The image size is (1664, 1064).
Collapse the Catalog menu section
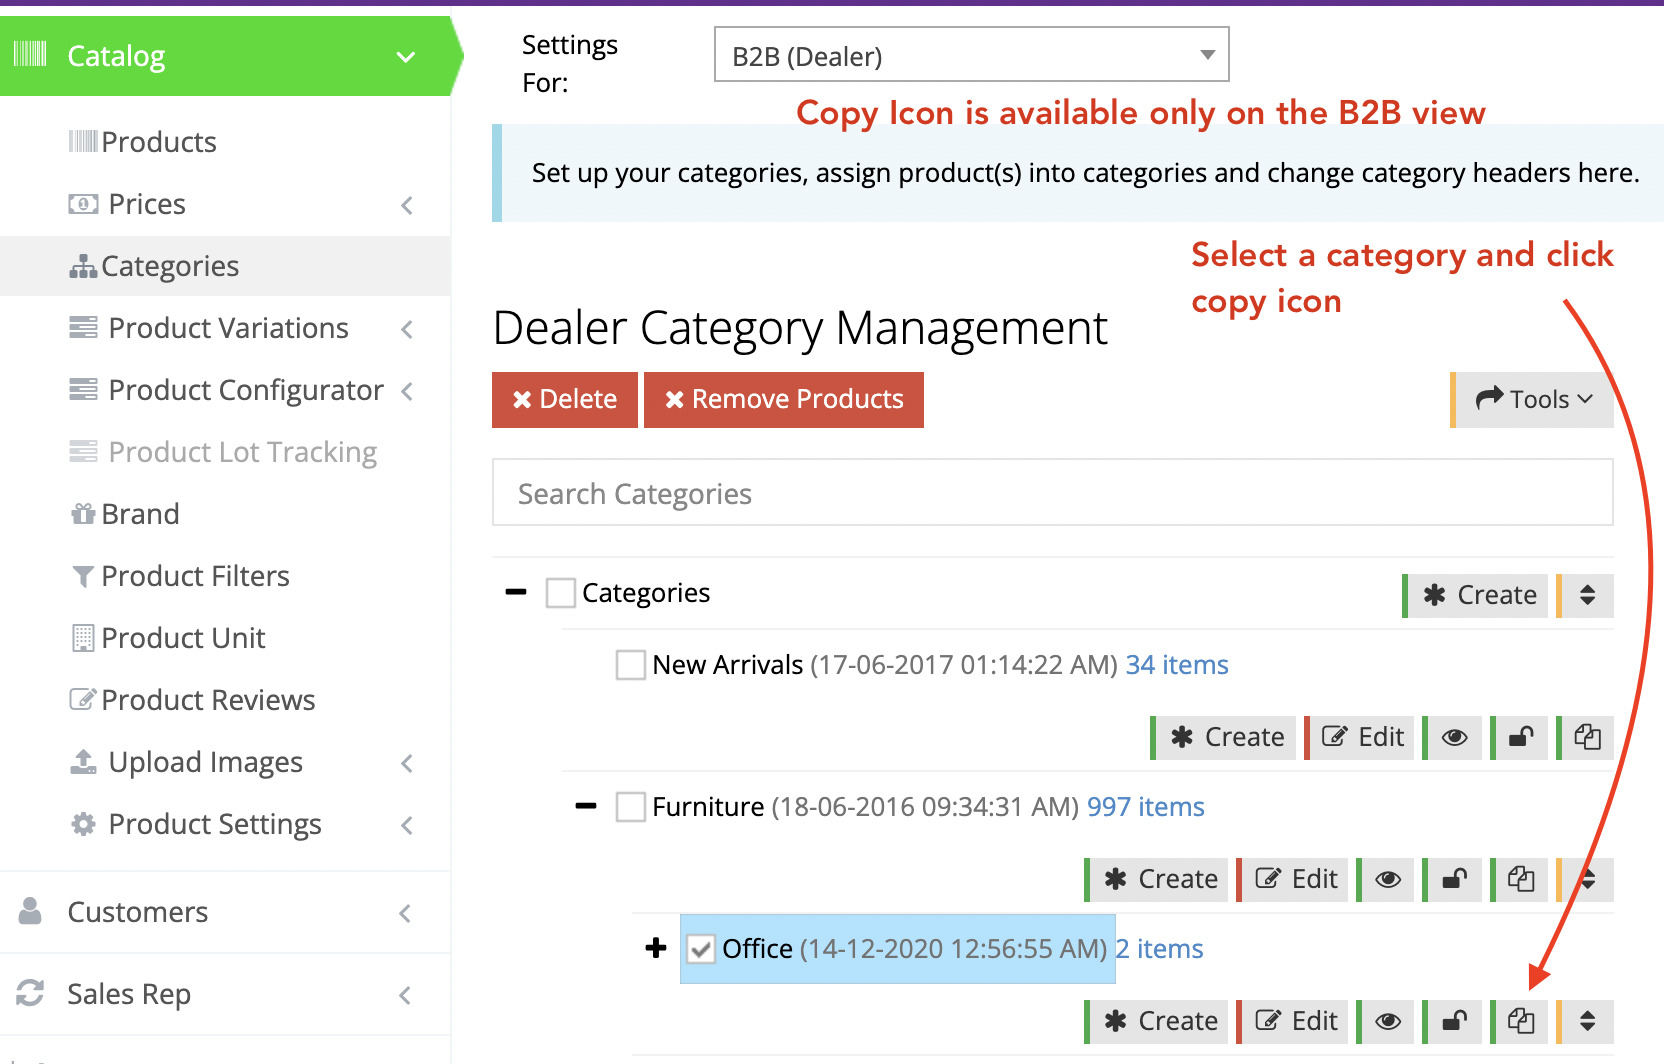[x=404, y=55]
